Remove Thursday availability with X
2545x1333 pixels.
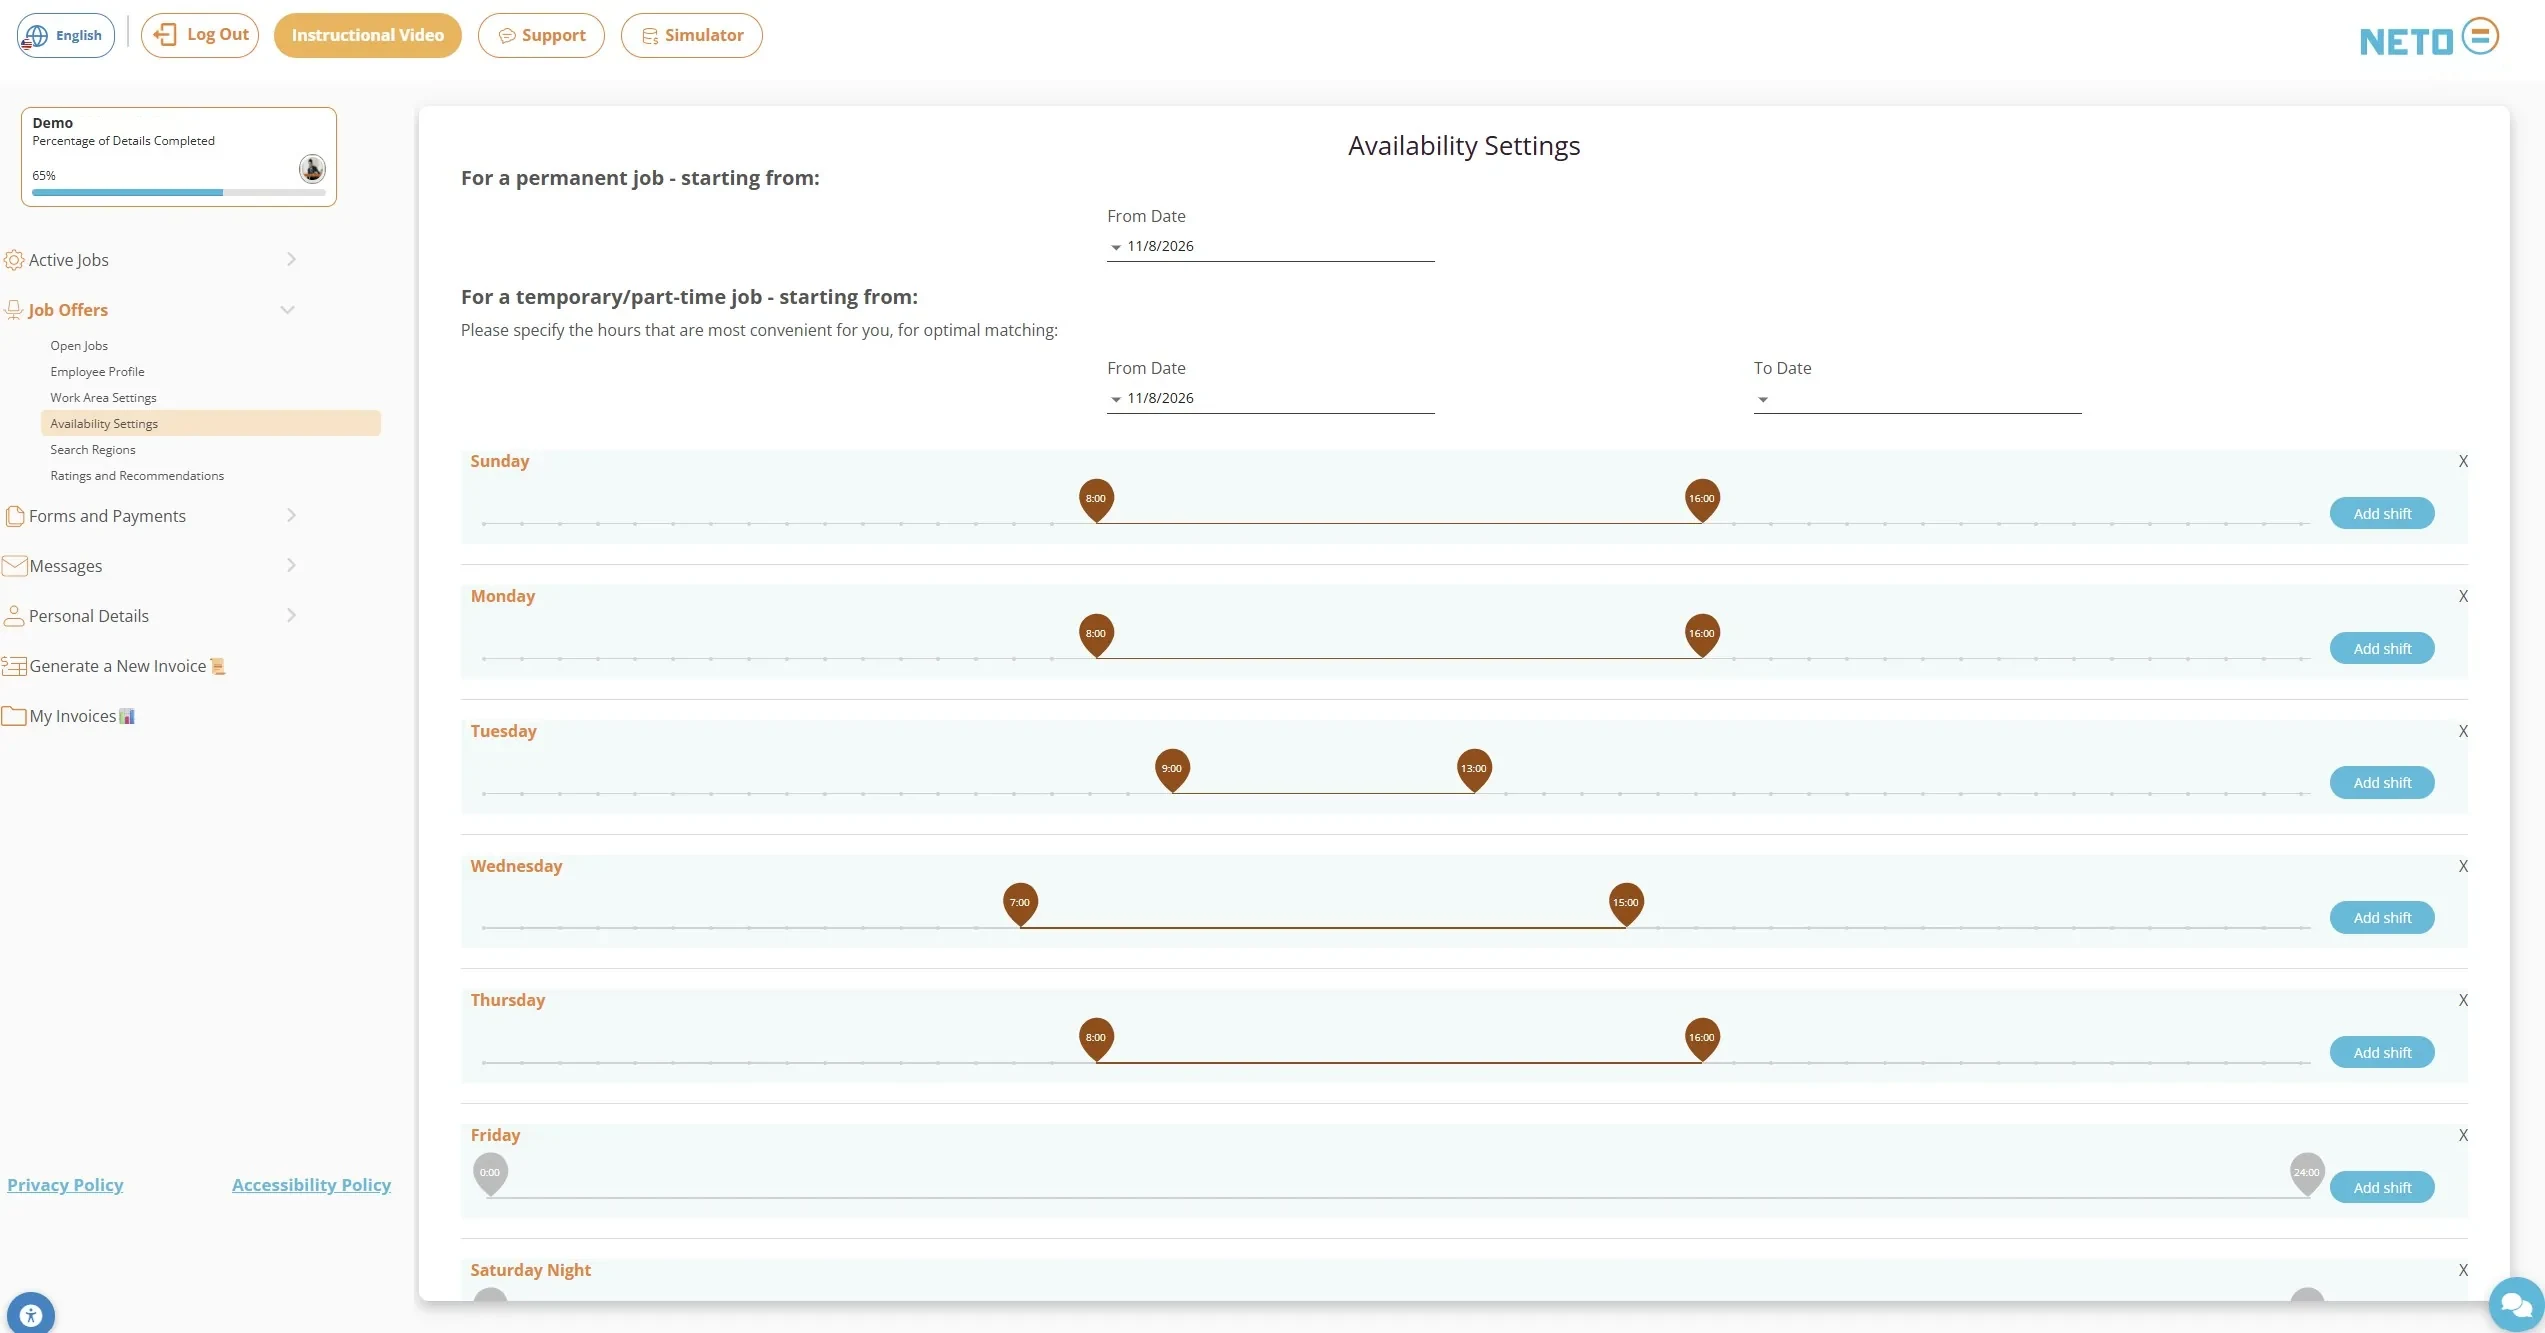click(x=2463, y=1000)
